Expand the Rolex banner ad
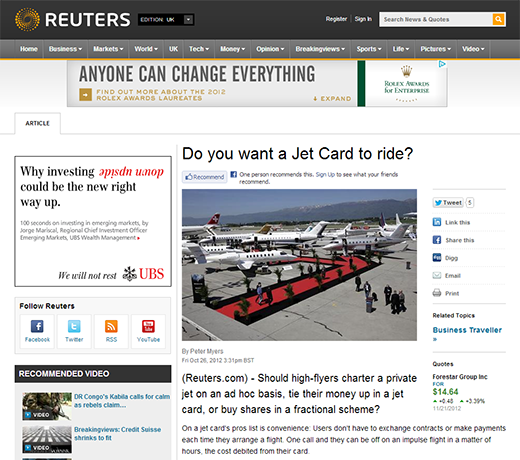520x460 pixels. click(x=332, y=99)
